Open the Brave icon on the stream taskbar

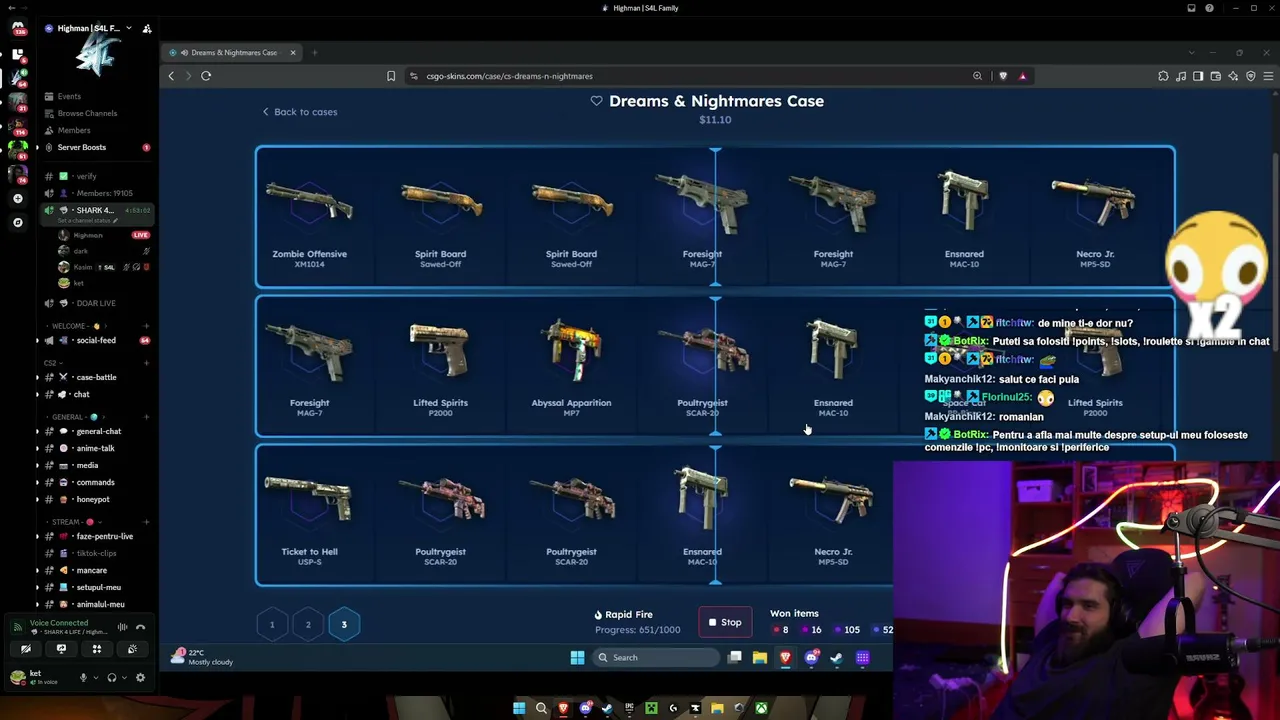click(x=785, y=657)
